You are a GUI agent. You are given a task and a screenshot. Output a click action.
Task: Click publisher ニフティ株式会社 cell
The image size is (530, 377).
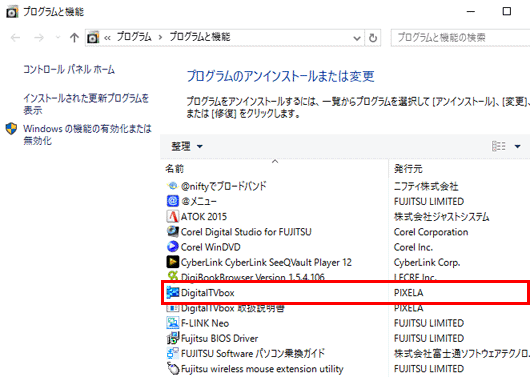[426, 186]
